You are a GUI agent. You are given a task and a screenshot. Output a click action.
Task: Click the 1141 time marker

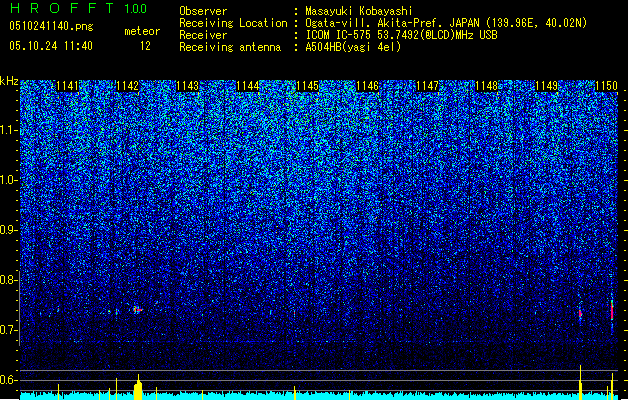tap(67, 86)
